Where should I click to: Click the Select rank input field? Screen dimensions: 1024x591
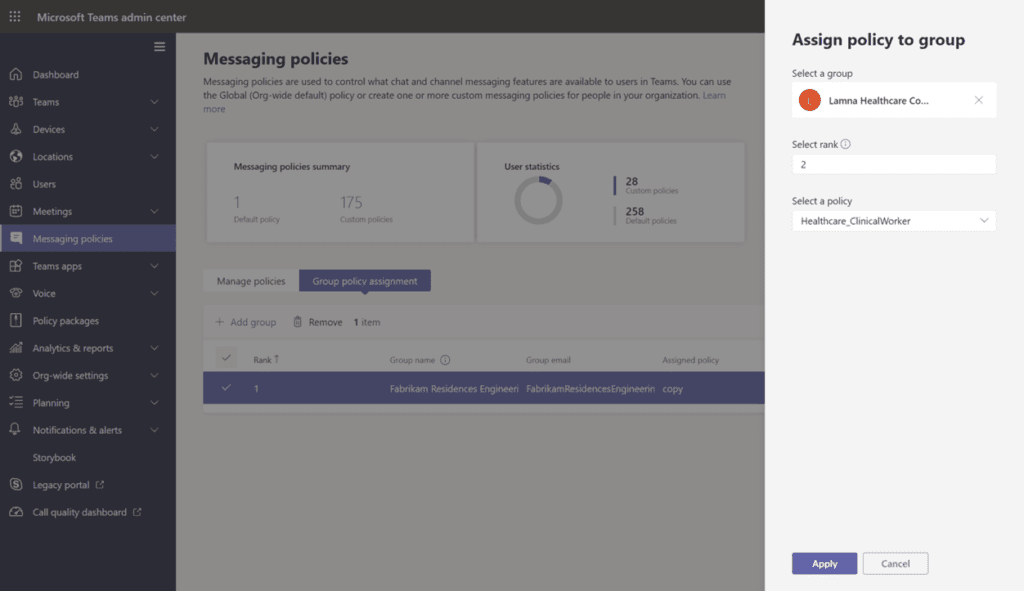tap(893, 165)
